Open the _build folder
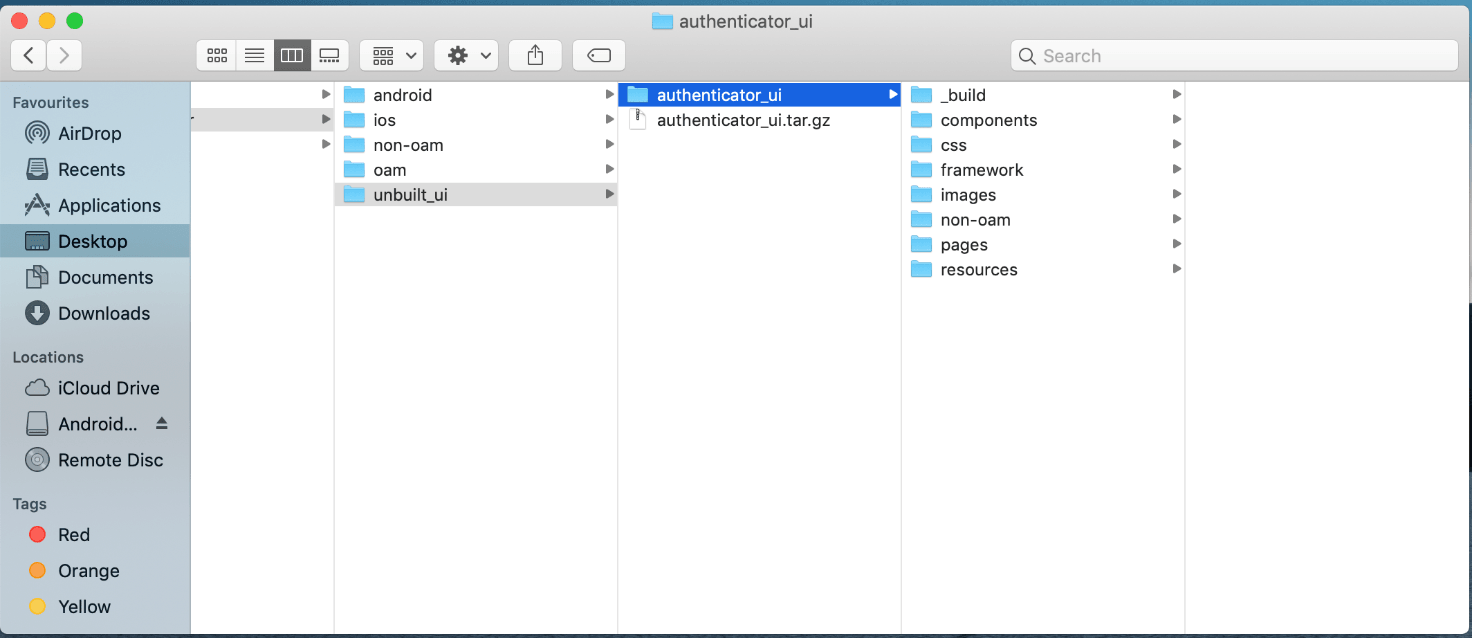1472x638 pixels. pyautogui.click(x=1043, y=95)
